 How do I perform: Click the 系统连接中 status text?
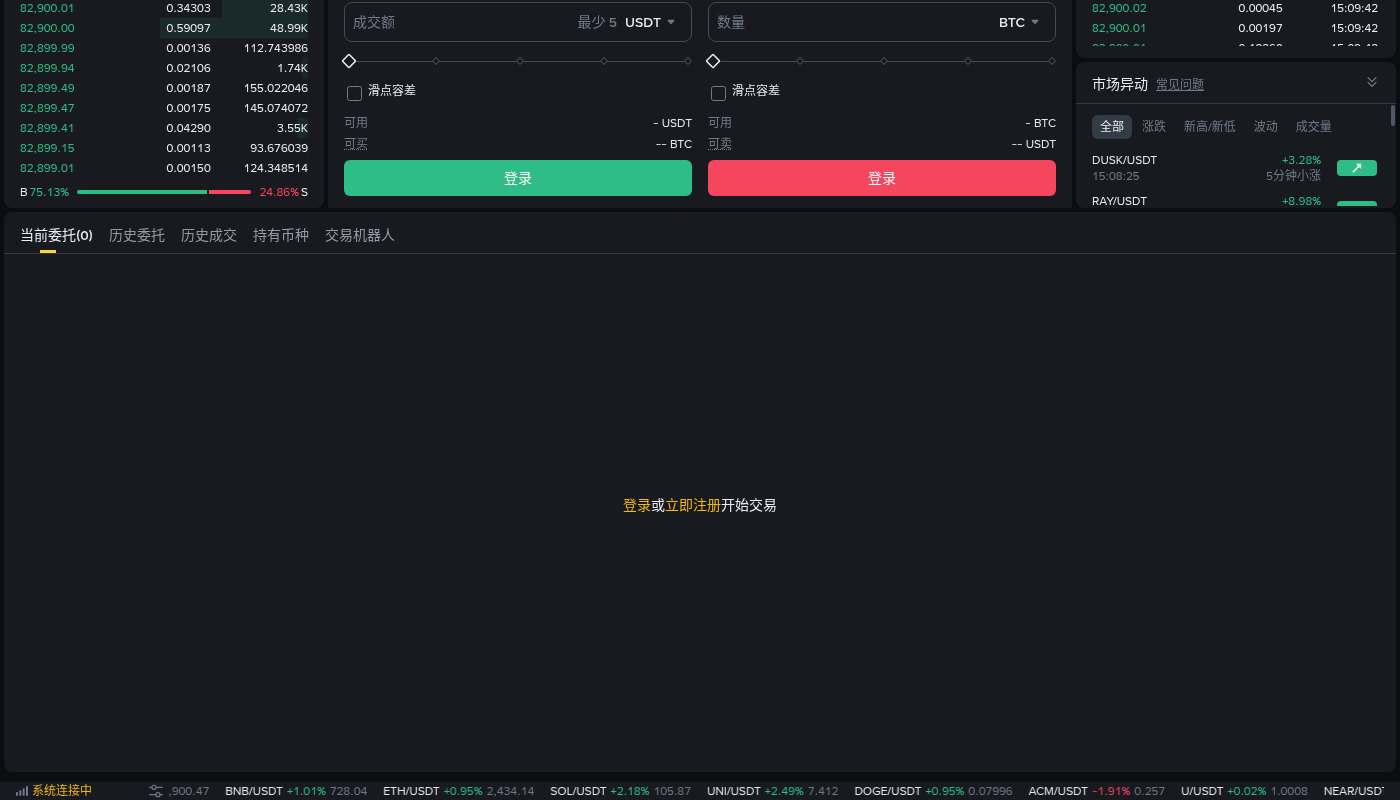[62, 791]
